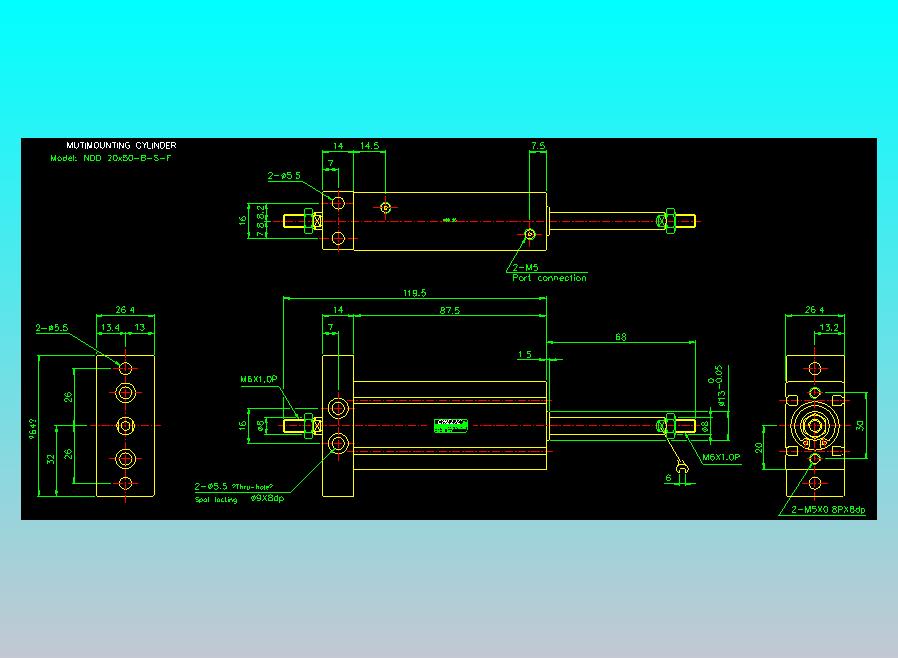
Task: Select the "2-M5X0.8PX8dp" thread callout
Action: click(828, 509)
